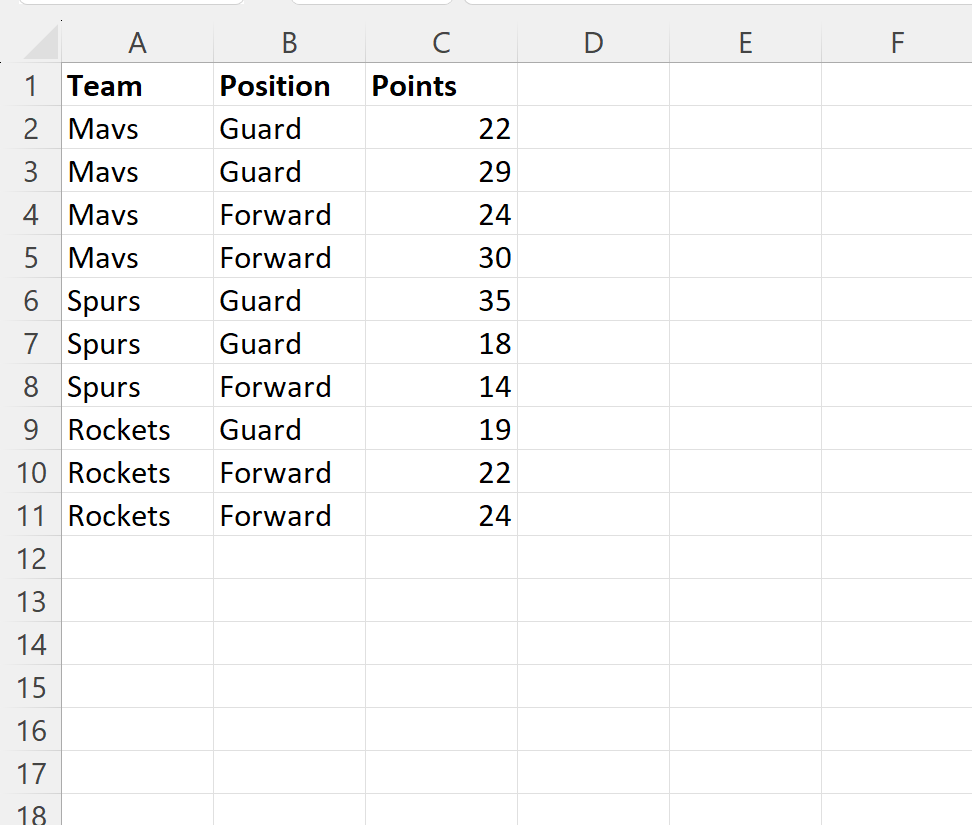The width and height of the screenshot is (972, 825).
Task: Select column B header
Action: coord(289,43)
